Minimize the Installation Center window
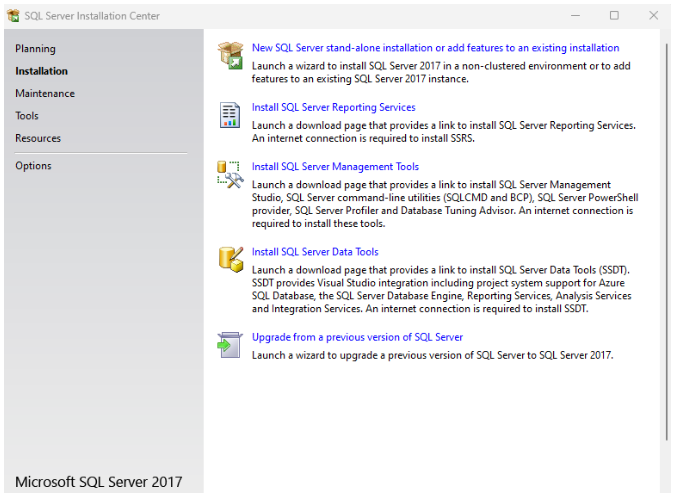This screenshot has width=674, height=501. click(576, 15)
